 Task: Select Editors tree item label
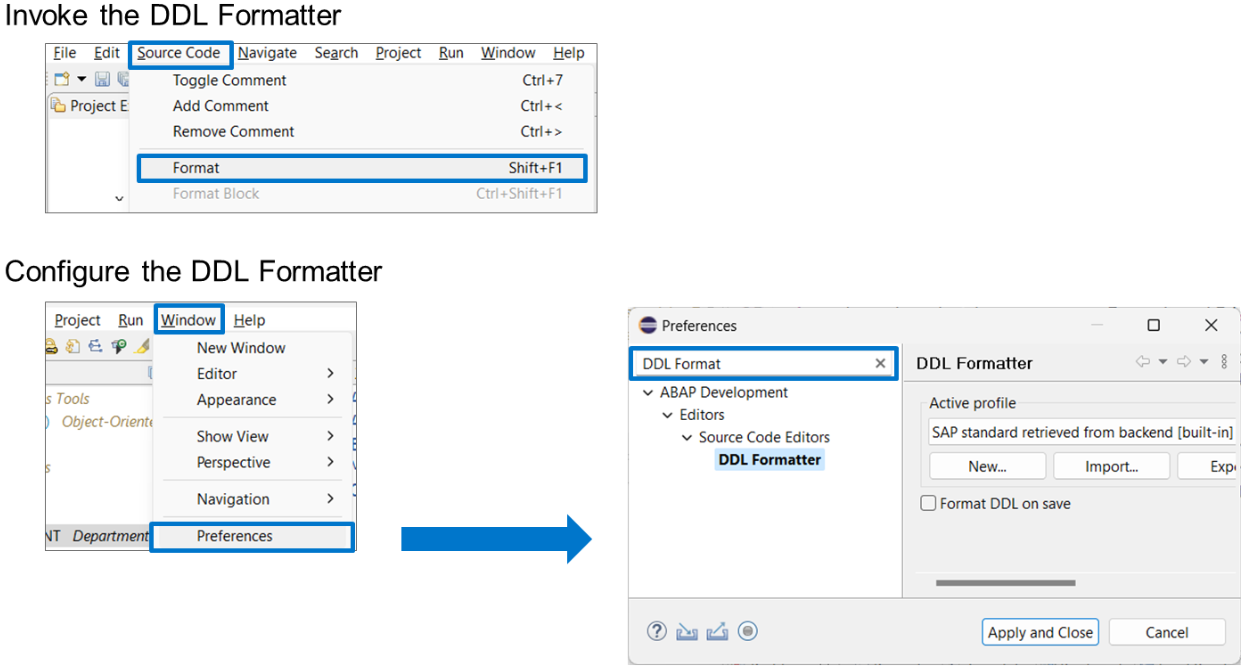(701, 415)
